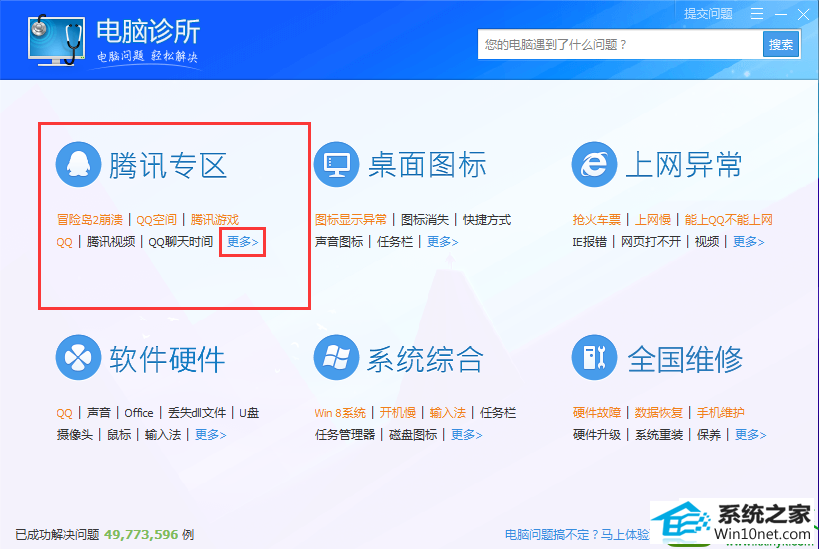Click the 软件硬件 clover icon
Viewport: 819px width, 549px height.
78,358
